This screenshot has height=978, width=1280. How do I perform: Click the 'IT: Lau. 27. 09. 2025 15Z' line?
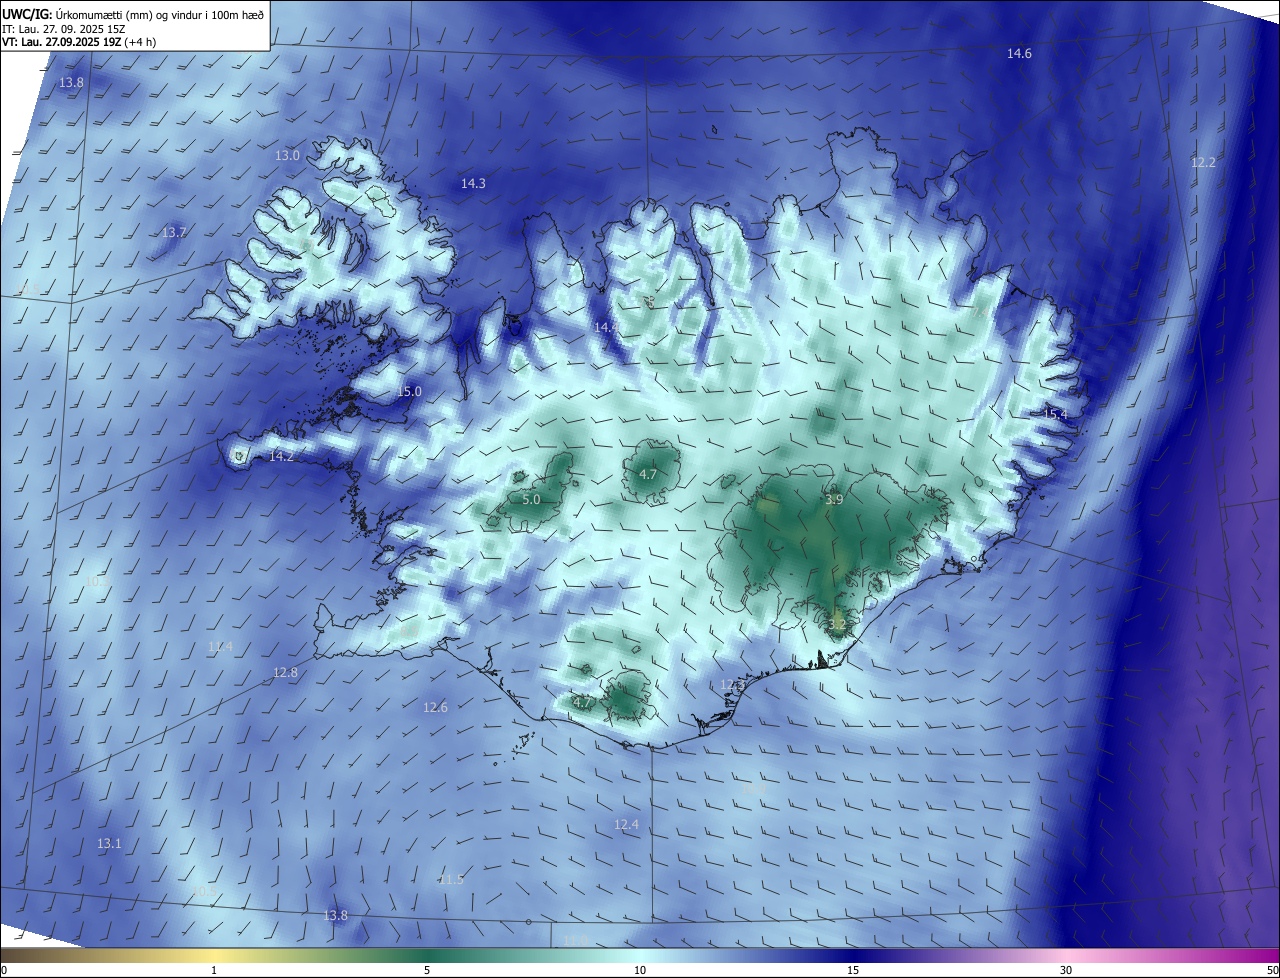coord(63,28)
